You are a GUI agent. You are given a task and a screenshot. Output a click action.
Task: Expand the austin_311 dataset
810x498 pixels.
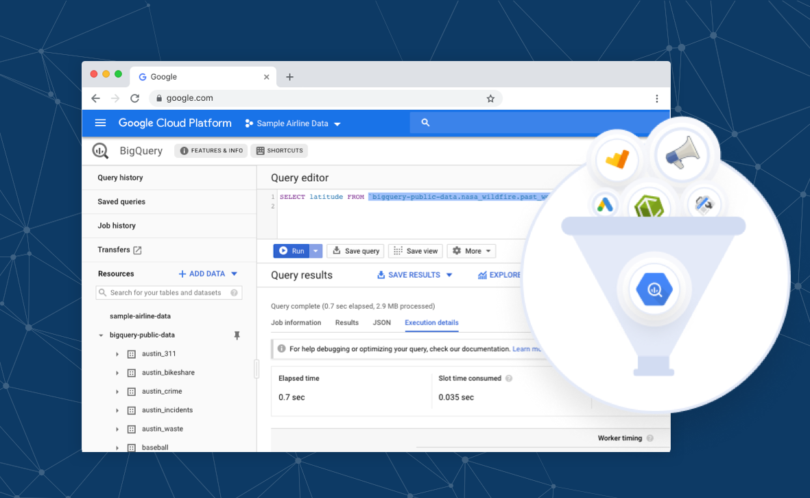pos(117,354)
